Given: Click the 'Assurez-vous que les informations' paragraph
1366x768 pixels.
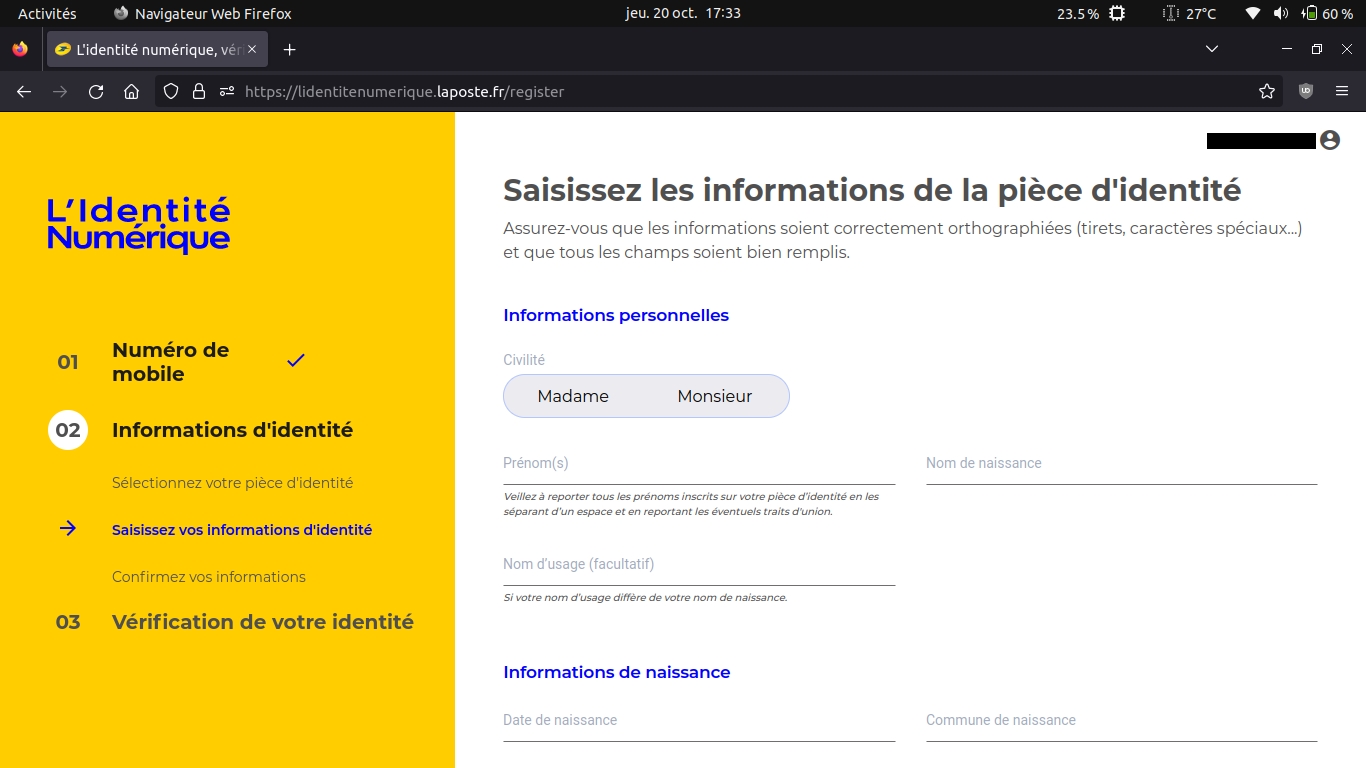Looking at the screenshot, I should click(x=903, y=241).
